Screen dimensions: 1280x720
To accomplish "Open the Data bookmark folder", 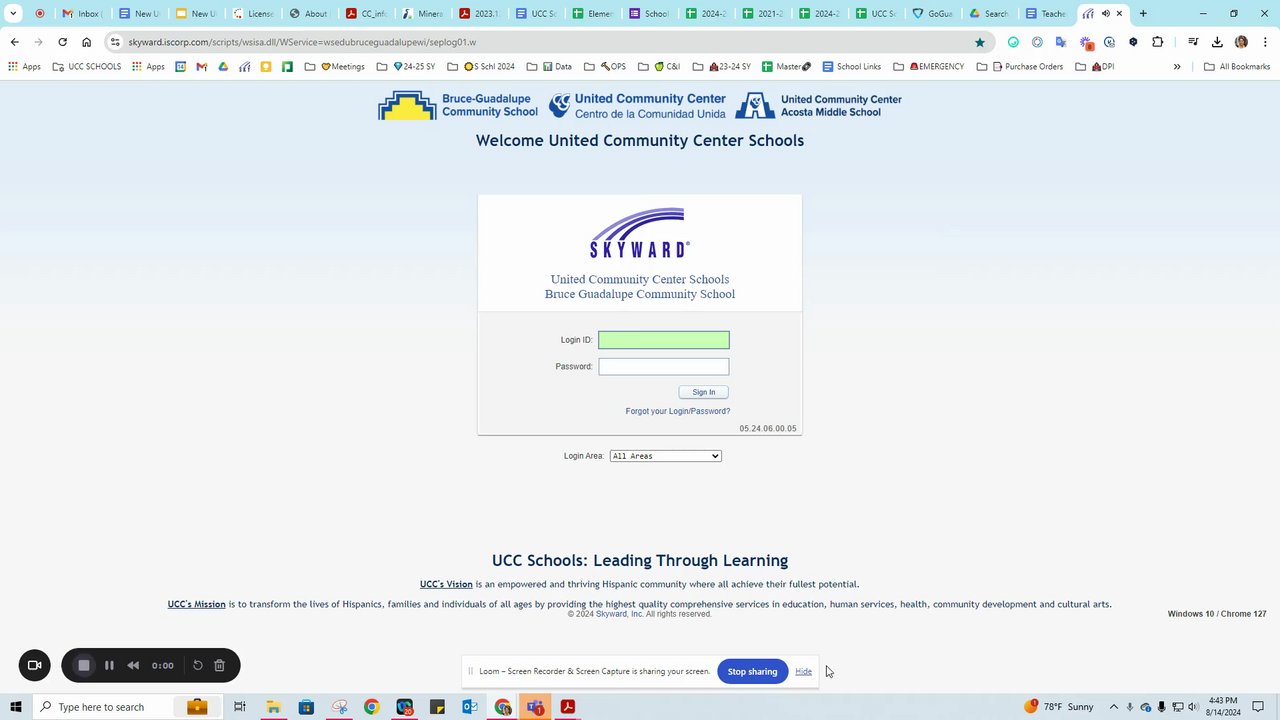I will (x=549, y=67).
